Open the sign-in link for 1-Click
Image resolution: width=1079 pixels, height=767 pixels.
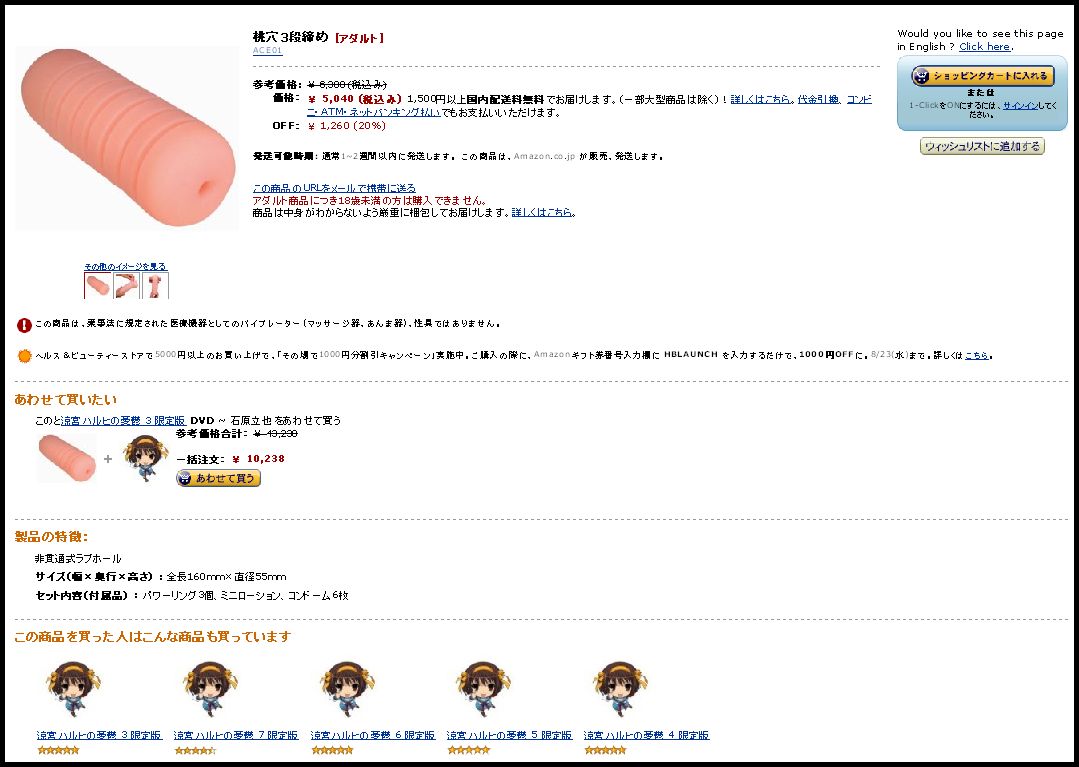(1020, 106)
